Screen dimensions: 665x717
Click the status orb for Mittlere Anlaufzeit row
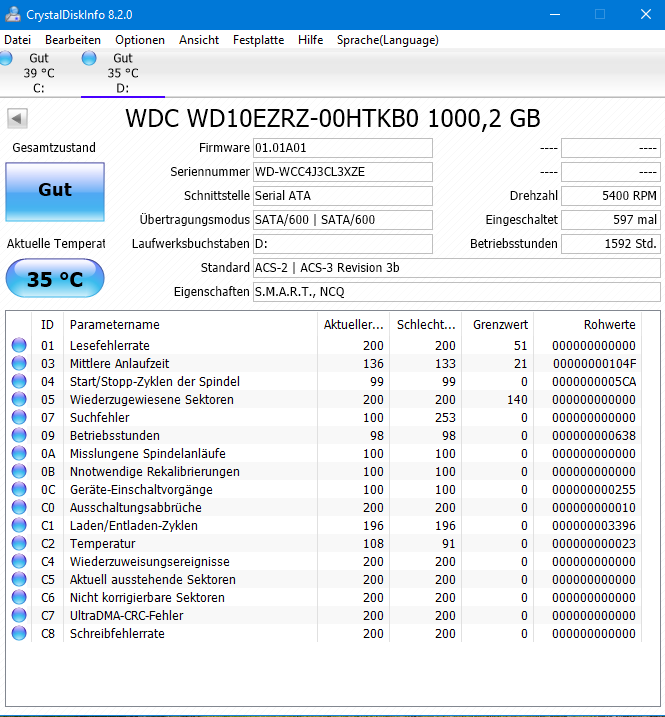(x=19, y=363)
